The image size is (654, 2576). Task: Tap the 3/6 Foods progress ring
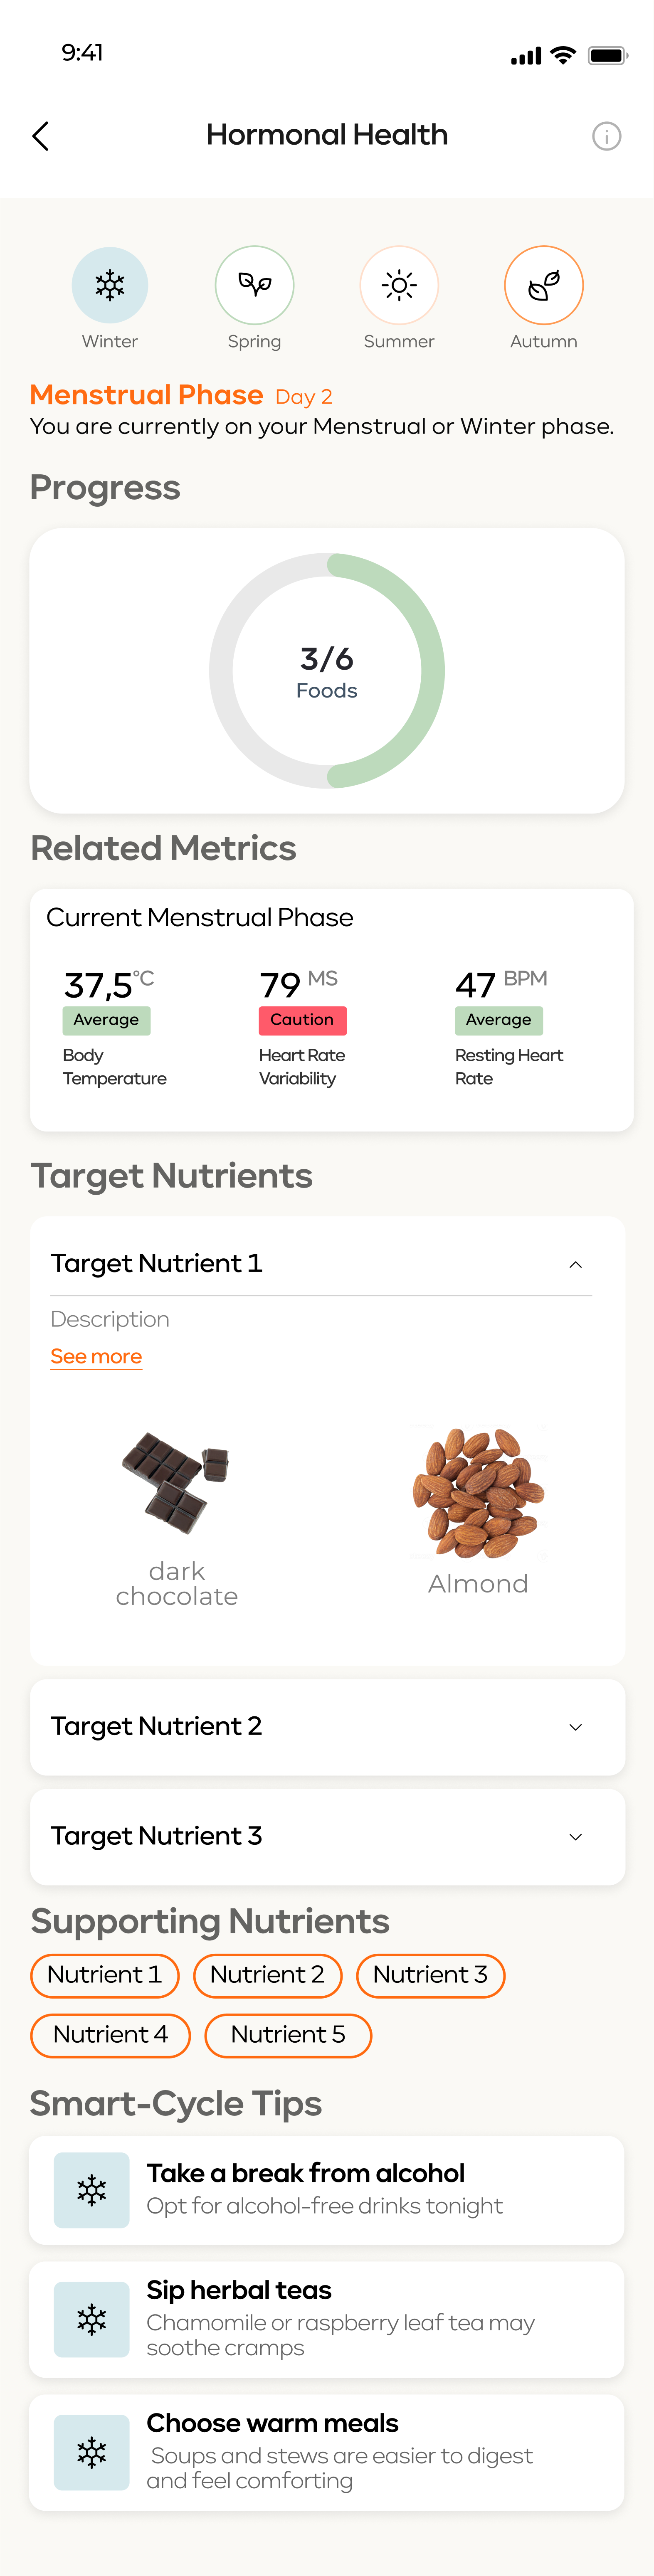pos(327,671)
